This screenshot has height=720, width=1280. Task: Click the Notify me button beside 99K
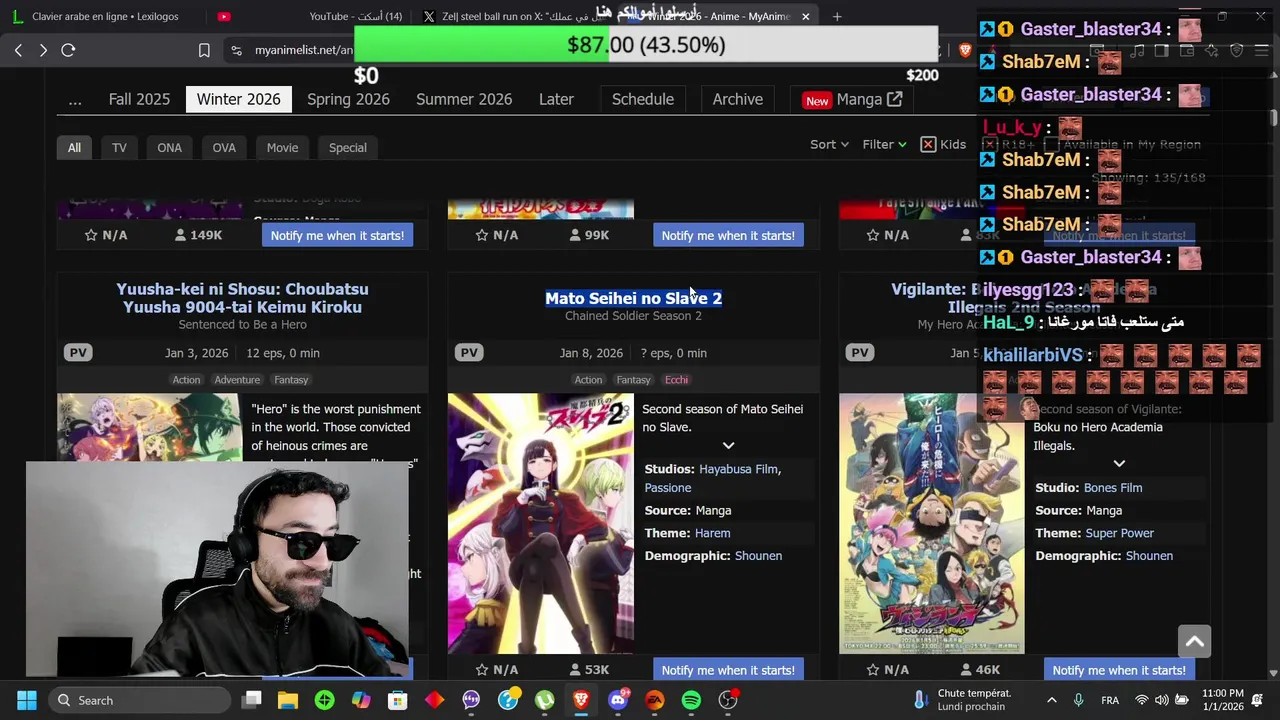pos(728,235)
